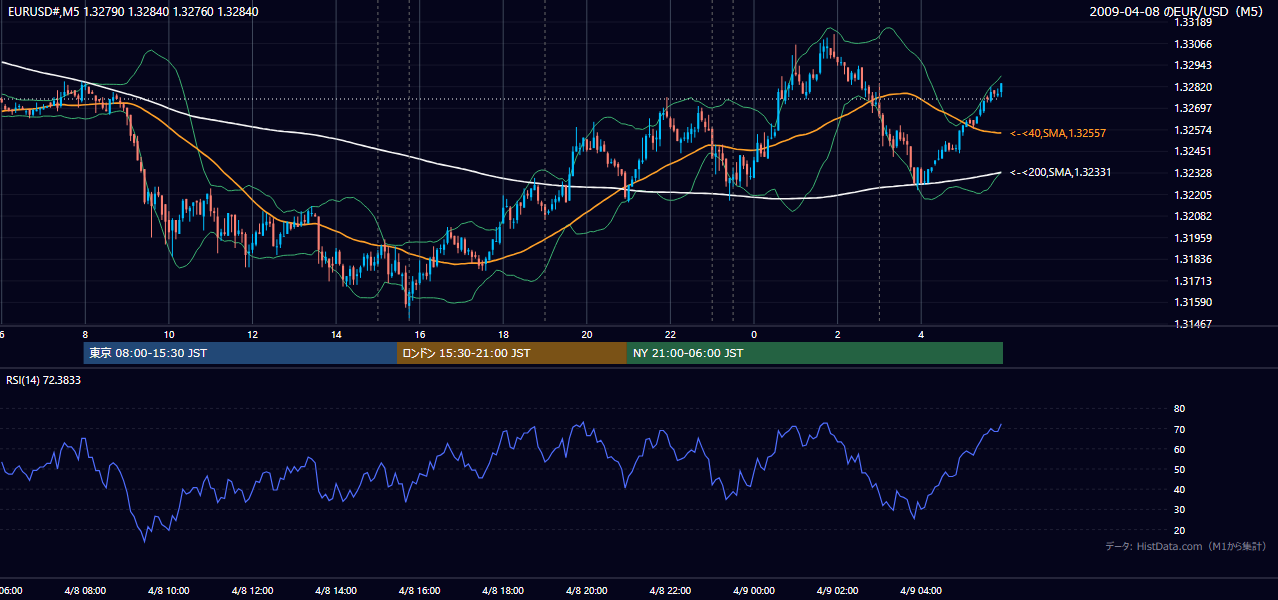
Task: Click hour tick 20 under the price chart
Action: (587, 335)
